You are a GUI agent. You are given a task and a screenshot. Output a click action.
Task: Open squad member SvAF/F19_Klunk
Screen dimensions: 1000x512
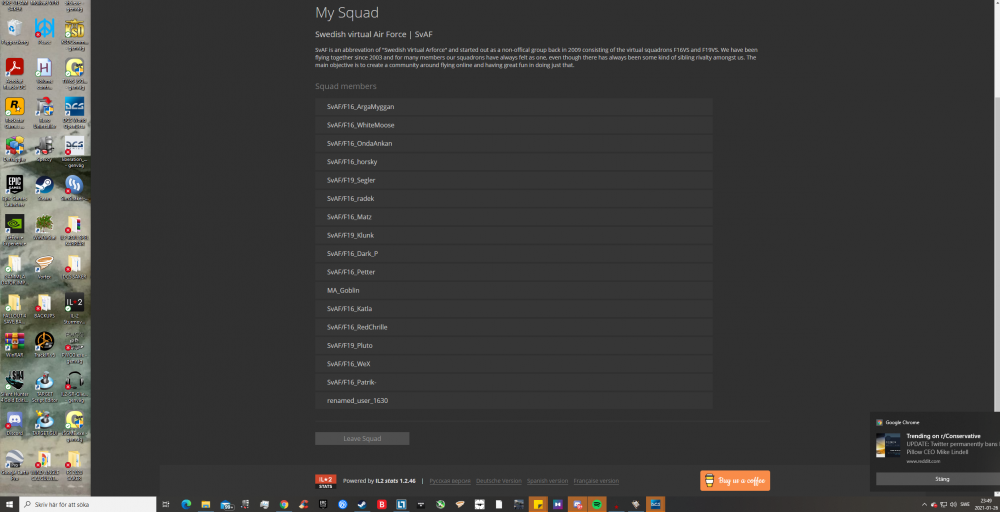(513, 235)
